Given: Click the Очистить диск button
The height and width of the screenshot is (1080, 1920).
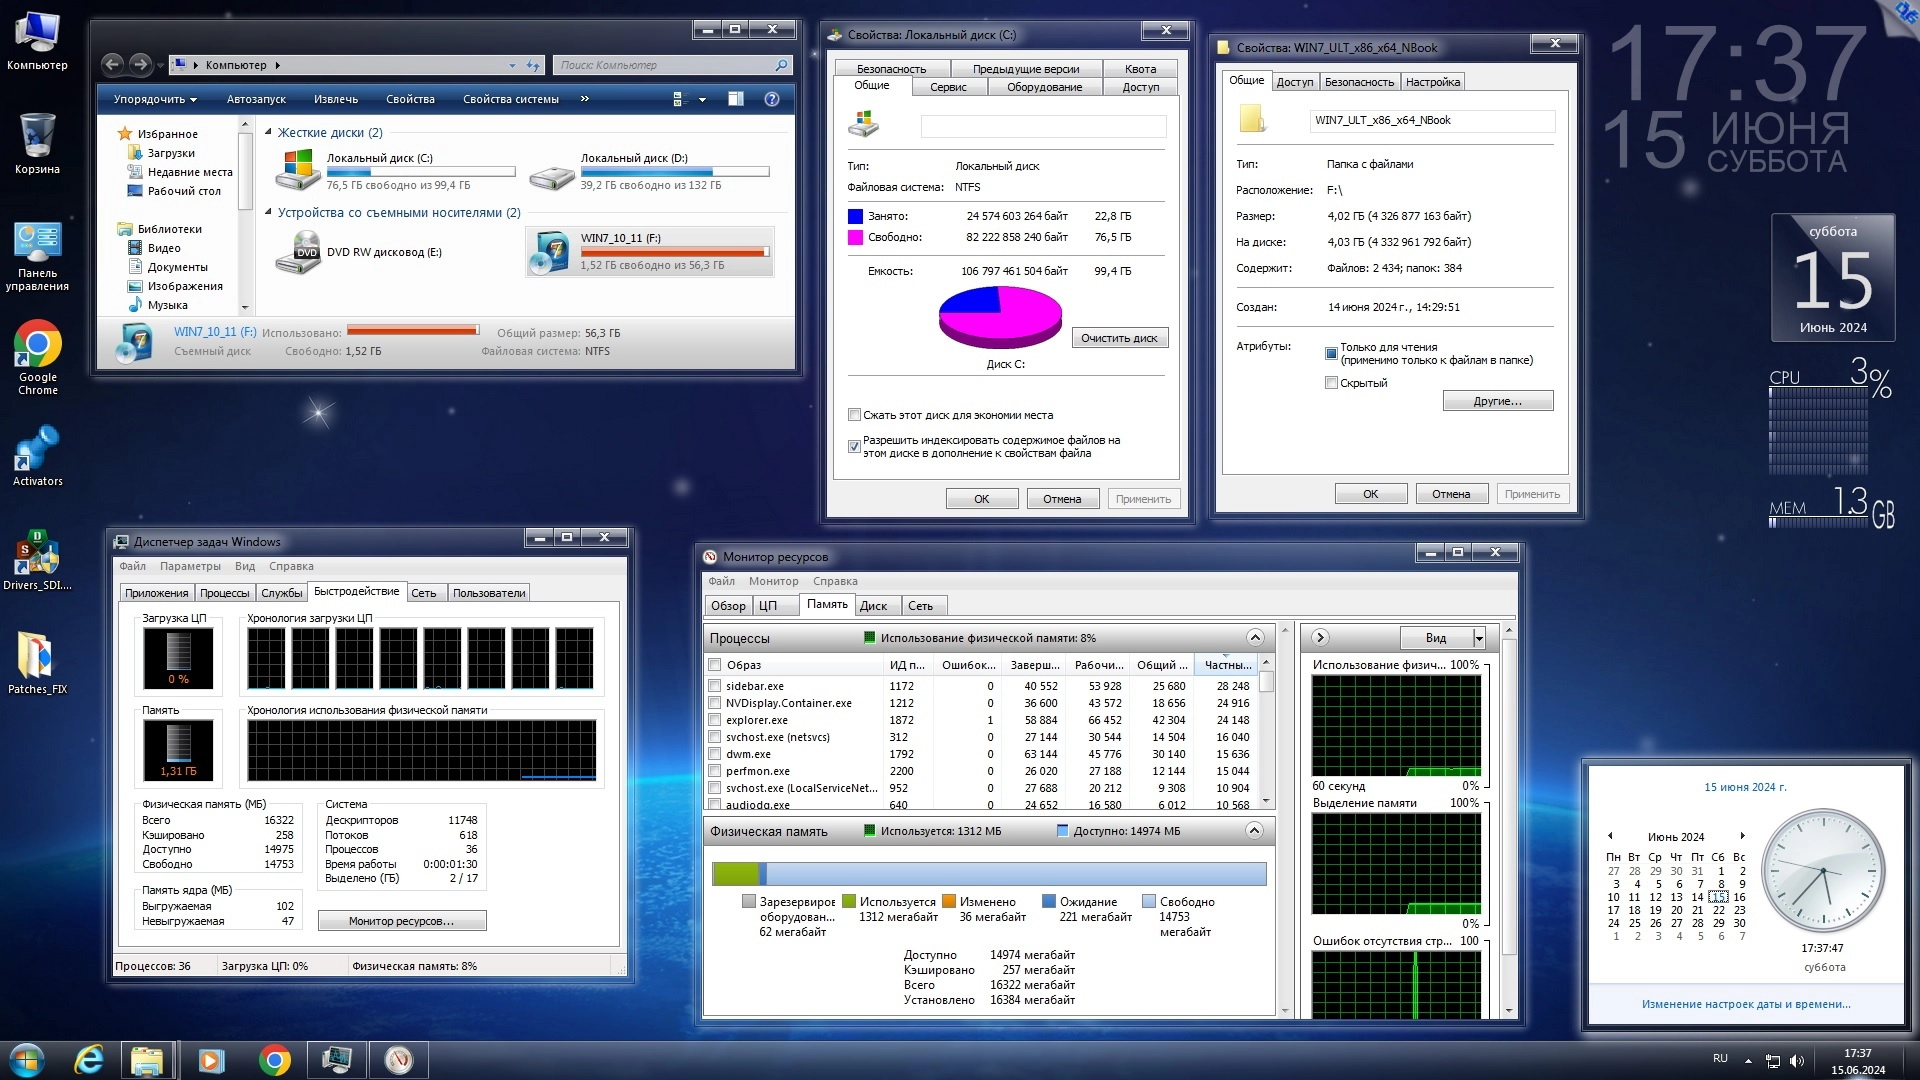Looking at the screenshot, I should (1119, 338).
